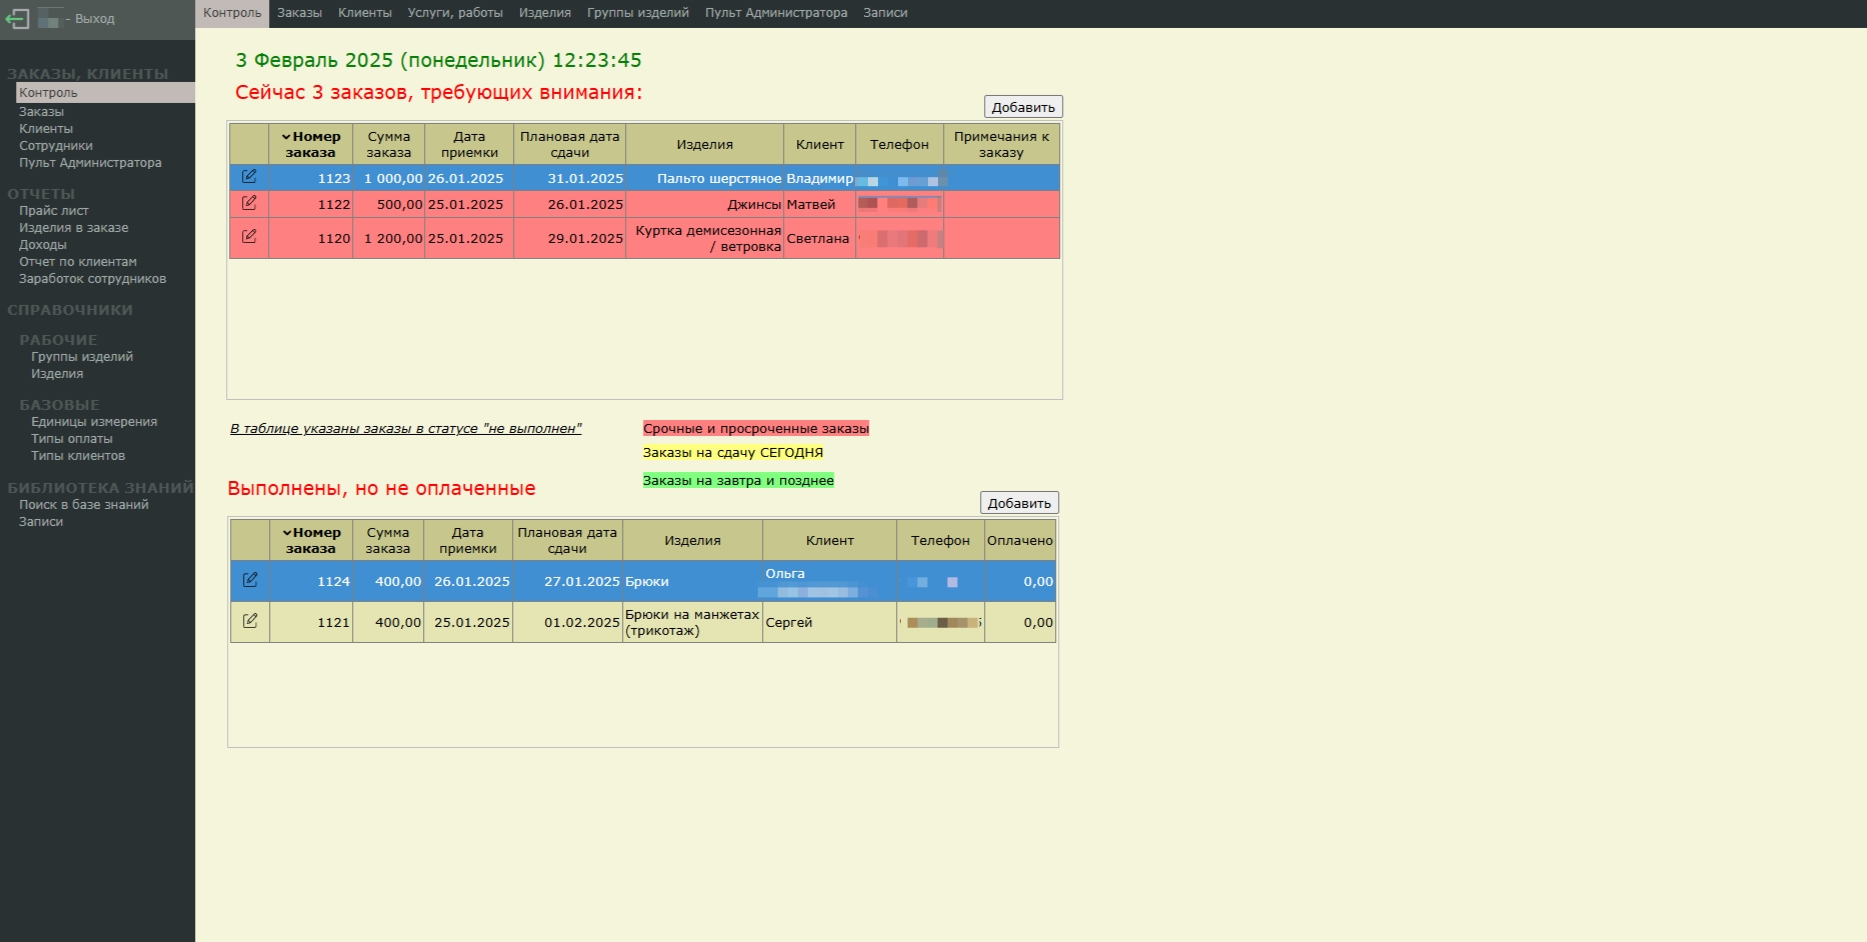Open Услуги, работы in top menu
This screenshot has height=942, width=1867.
tap(455, 13)
